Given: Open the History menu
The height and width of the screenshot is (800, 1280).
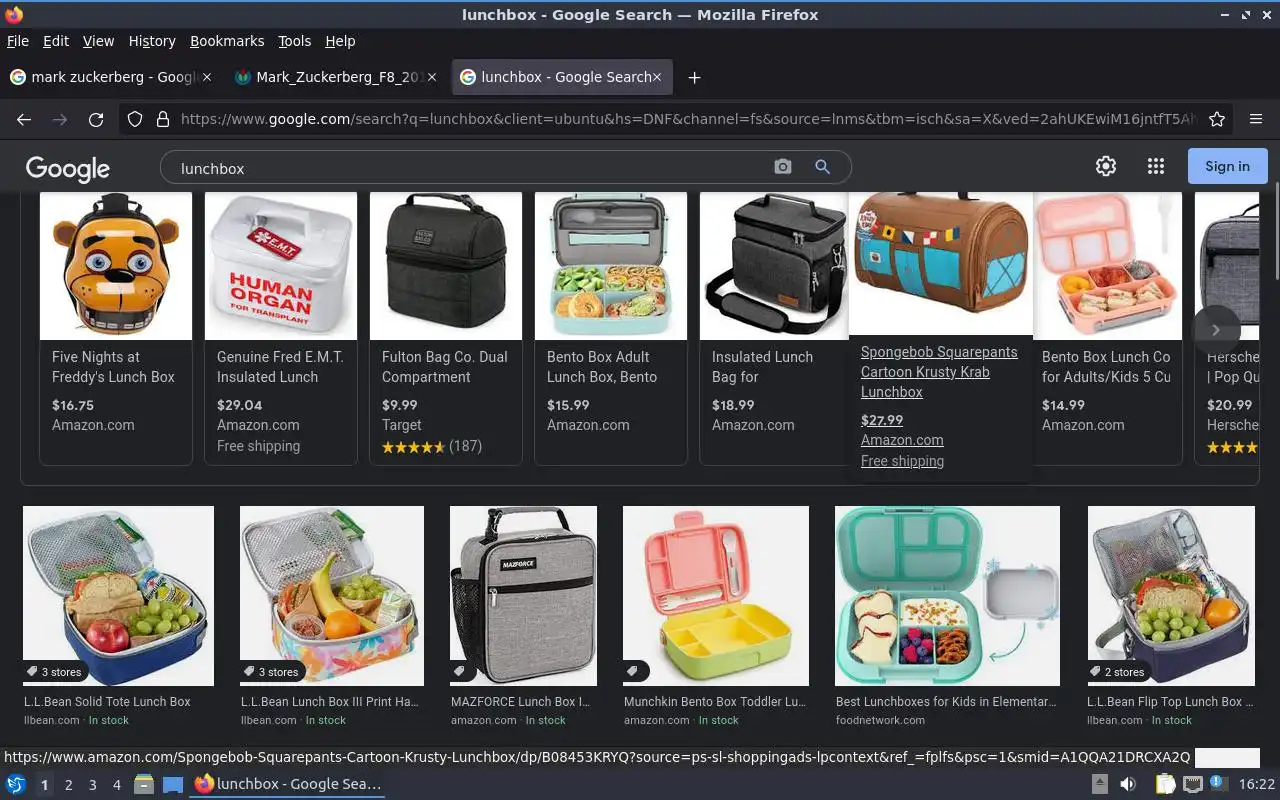Looking at the screenshot, I should pos(152,41).
